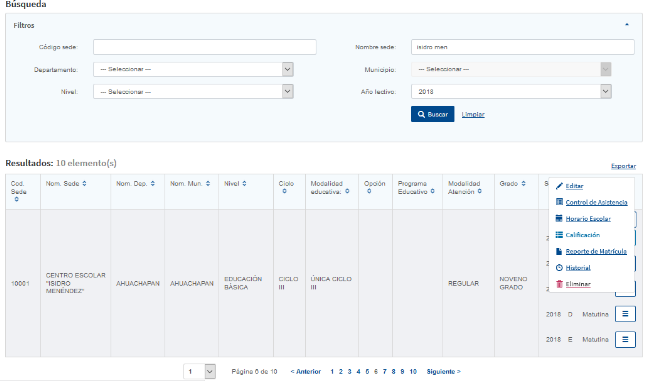This screenshot has width=646, height=381.
Task: Open the Municipio dropdown
Action: [x=511, y=69]
